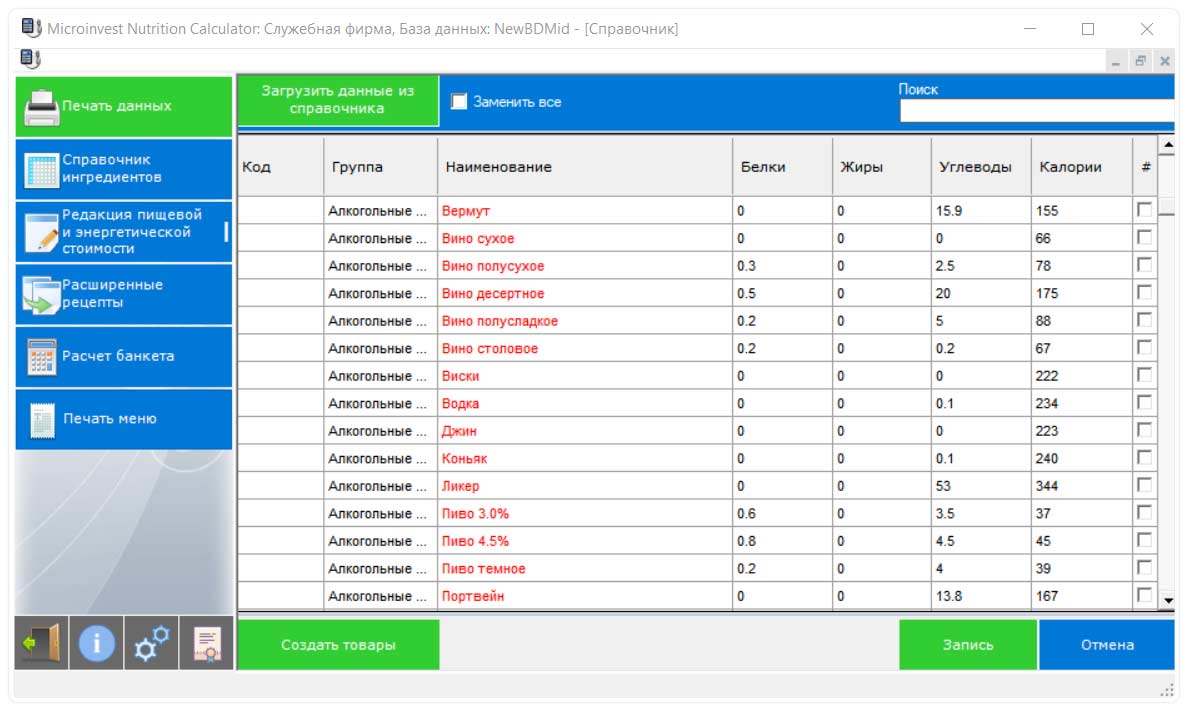Restore the inner child window
The width and height of the screenshot is (1188, 711).
coord(1140,61)
